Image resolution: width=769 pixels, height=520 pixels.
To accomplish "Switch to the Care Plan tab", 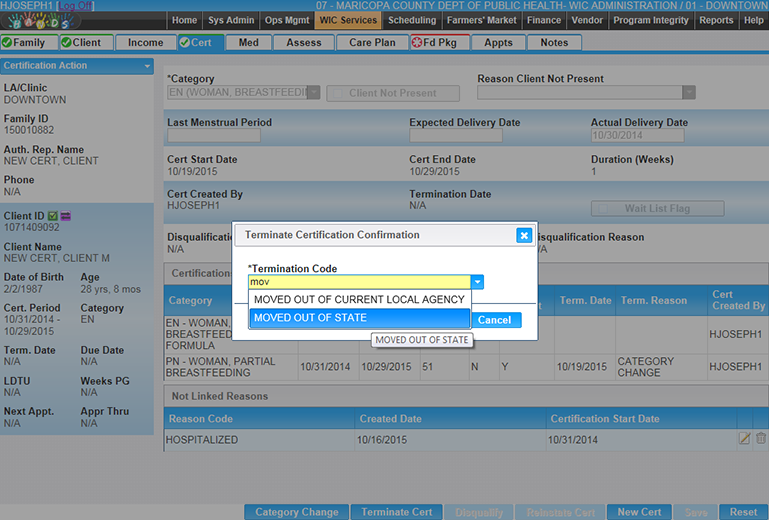I will click(x=372, y=42).
